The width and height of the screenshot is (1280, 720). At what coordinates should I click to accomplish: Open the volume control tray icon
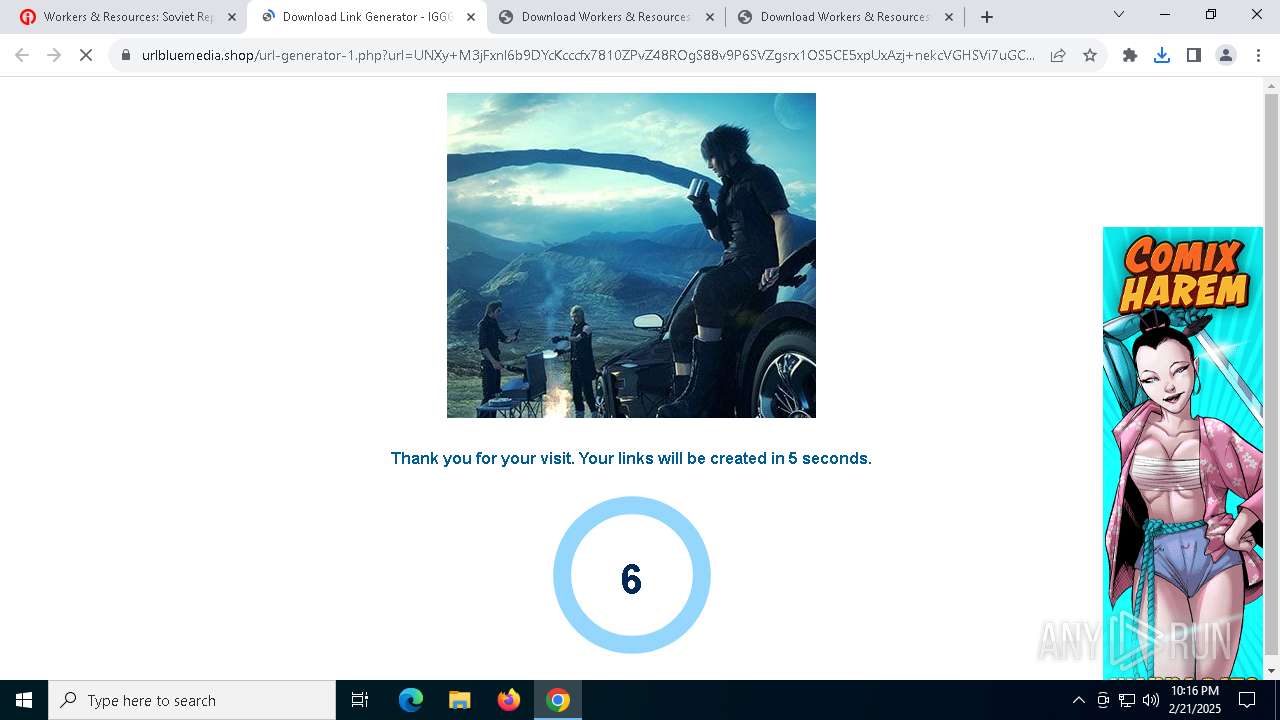point(1151,700)
